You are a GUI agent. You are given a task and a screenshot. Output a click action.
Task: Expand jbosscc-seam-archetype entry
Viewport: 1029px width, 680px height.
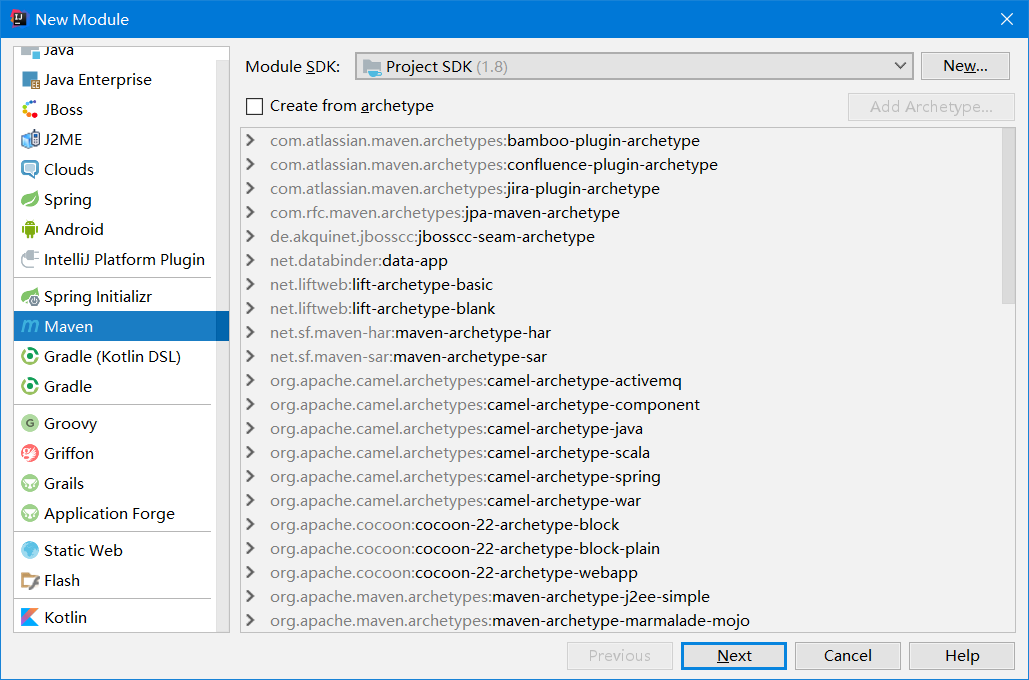[x=250, y=236]
